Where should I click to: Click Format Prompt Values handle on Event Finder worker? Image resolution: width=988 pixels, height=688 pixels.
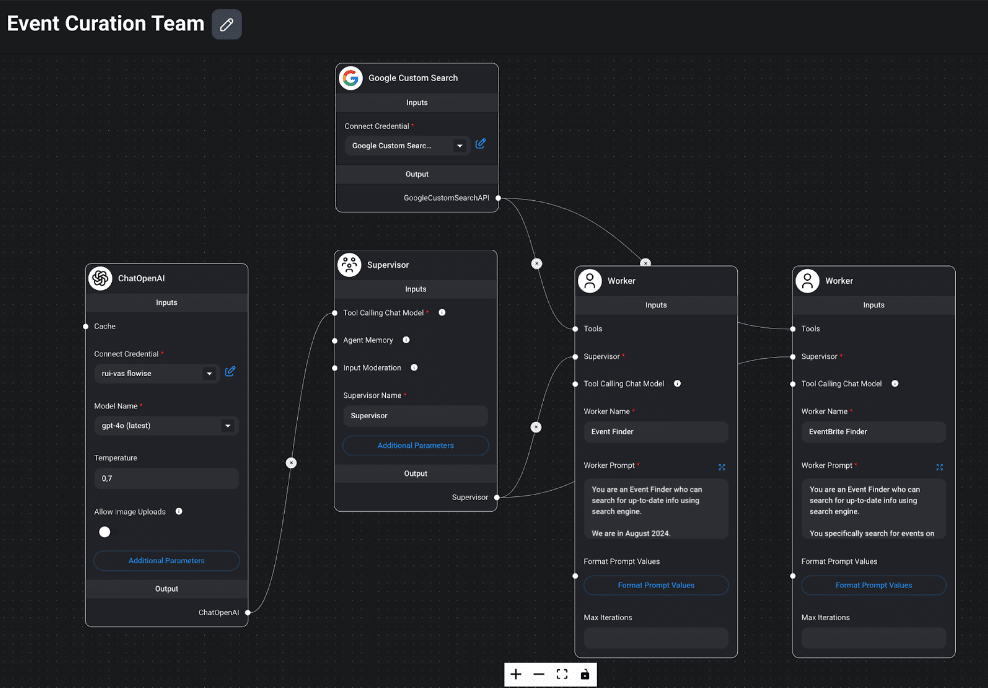(575, 576)
